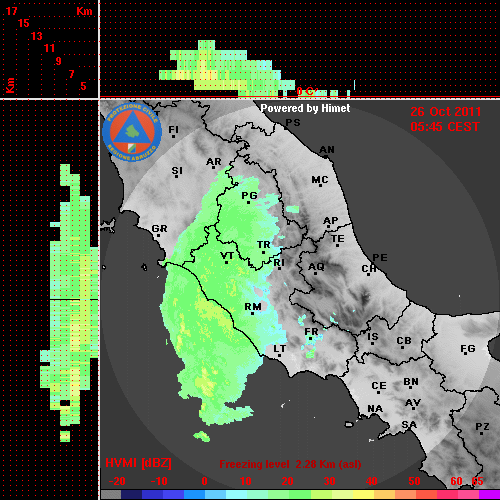The height and width of the screenshot is (500, 500).
Task: Click the PG city label
Action: point(249,195)
